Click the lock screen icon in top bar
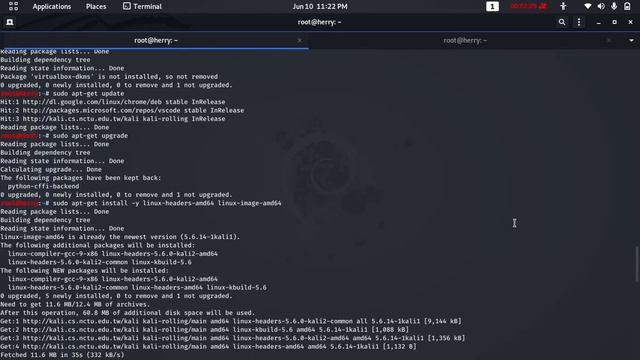This screenshot has width=640, height=360. coord(627,6)
